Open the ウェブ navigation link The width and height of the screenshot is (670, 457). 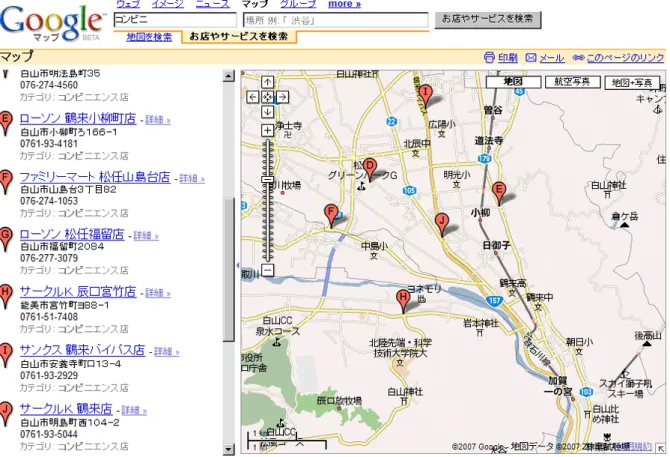128,4
